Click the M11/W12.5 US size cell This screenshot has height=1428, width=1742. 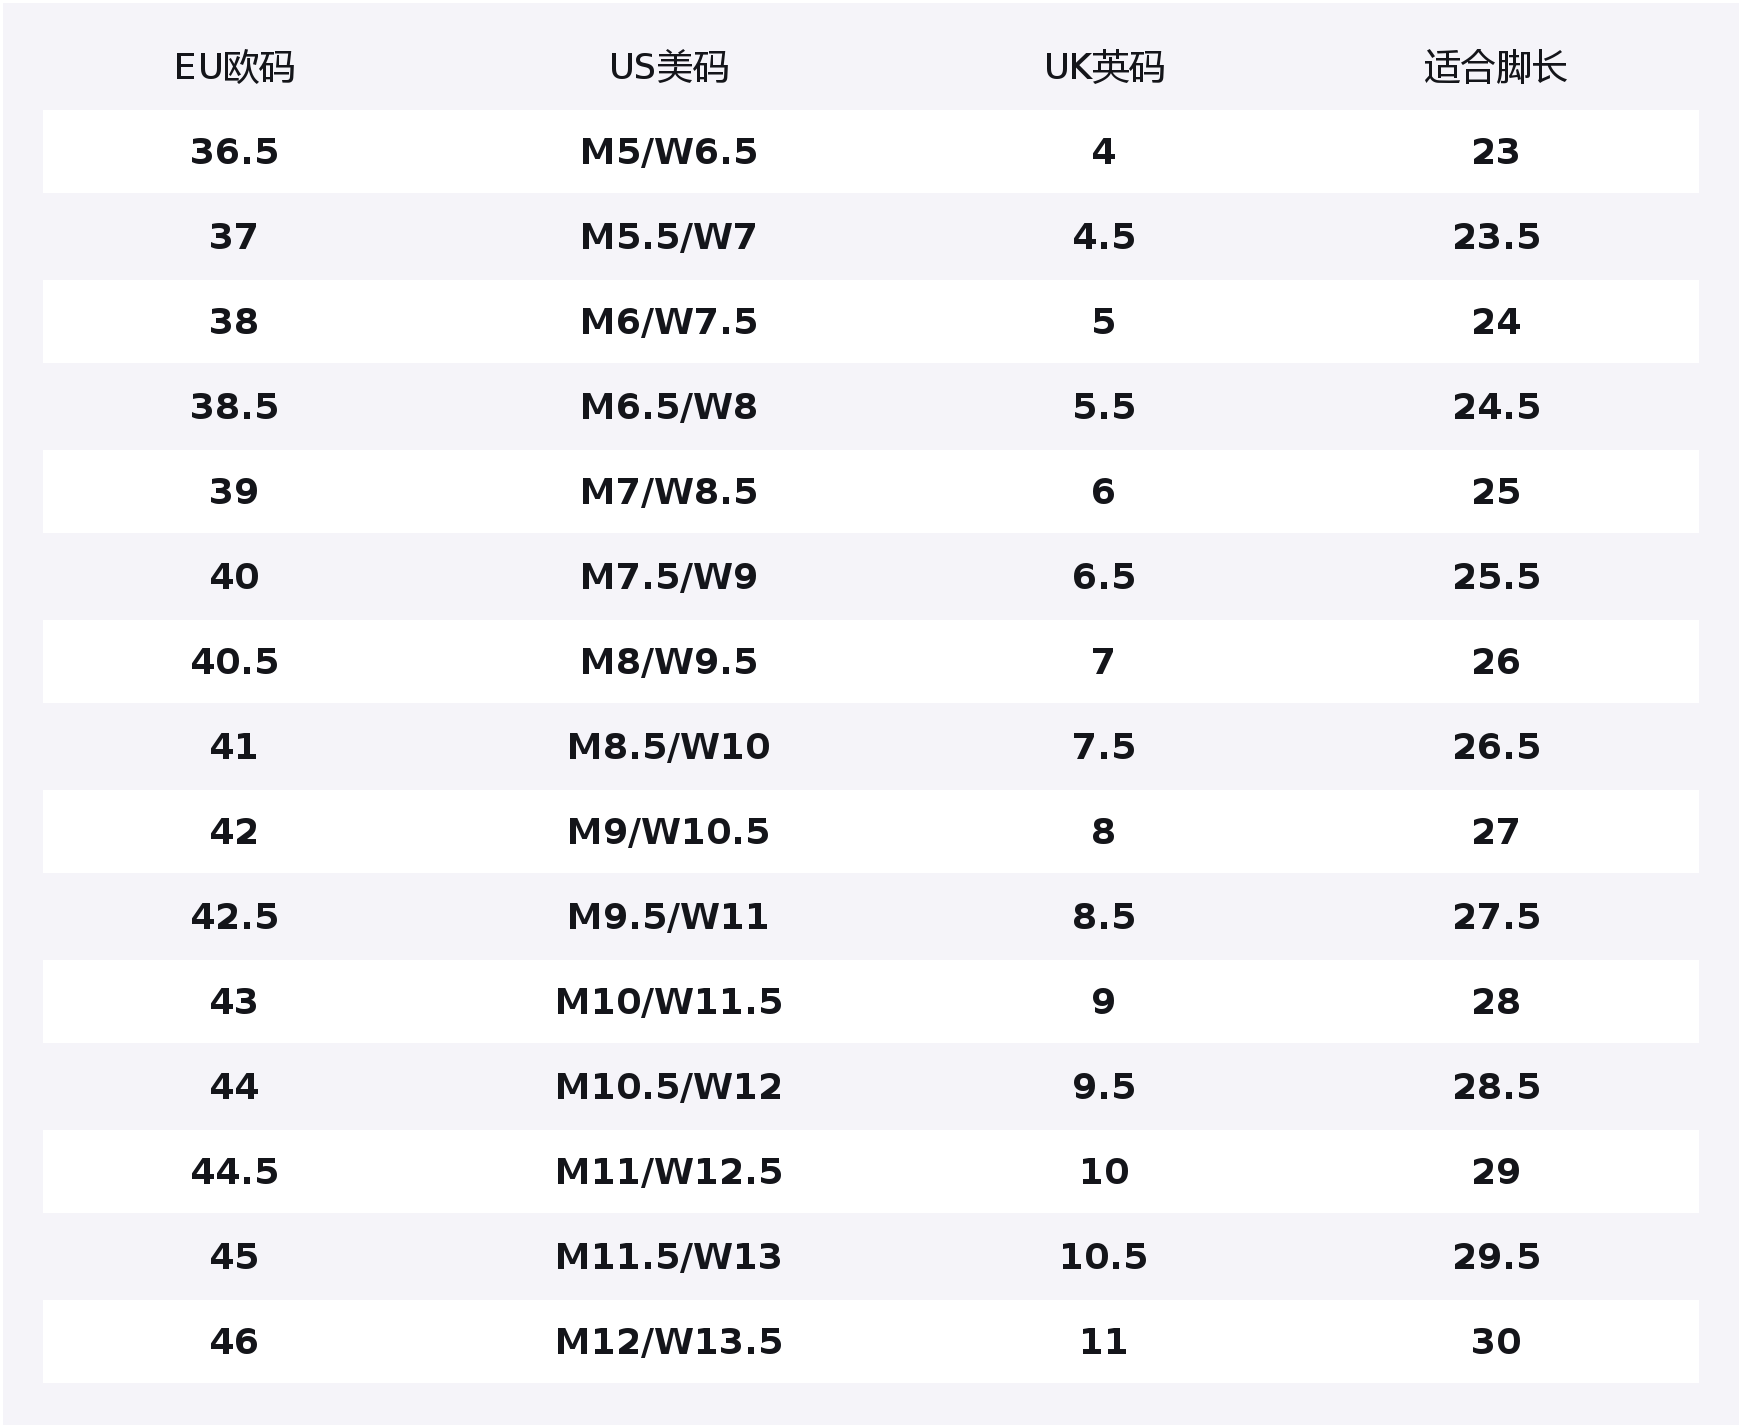pos(668,1172)
